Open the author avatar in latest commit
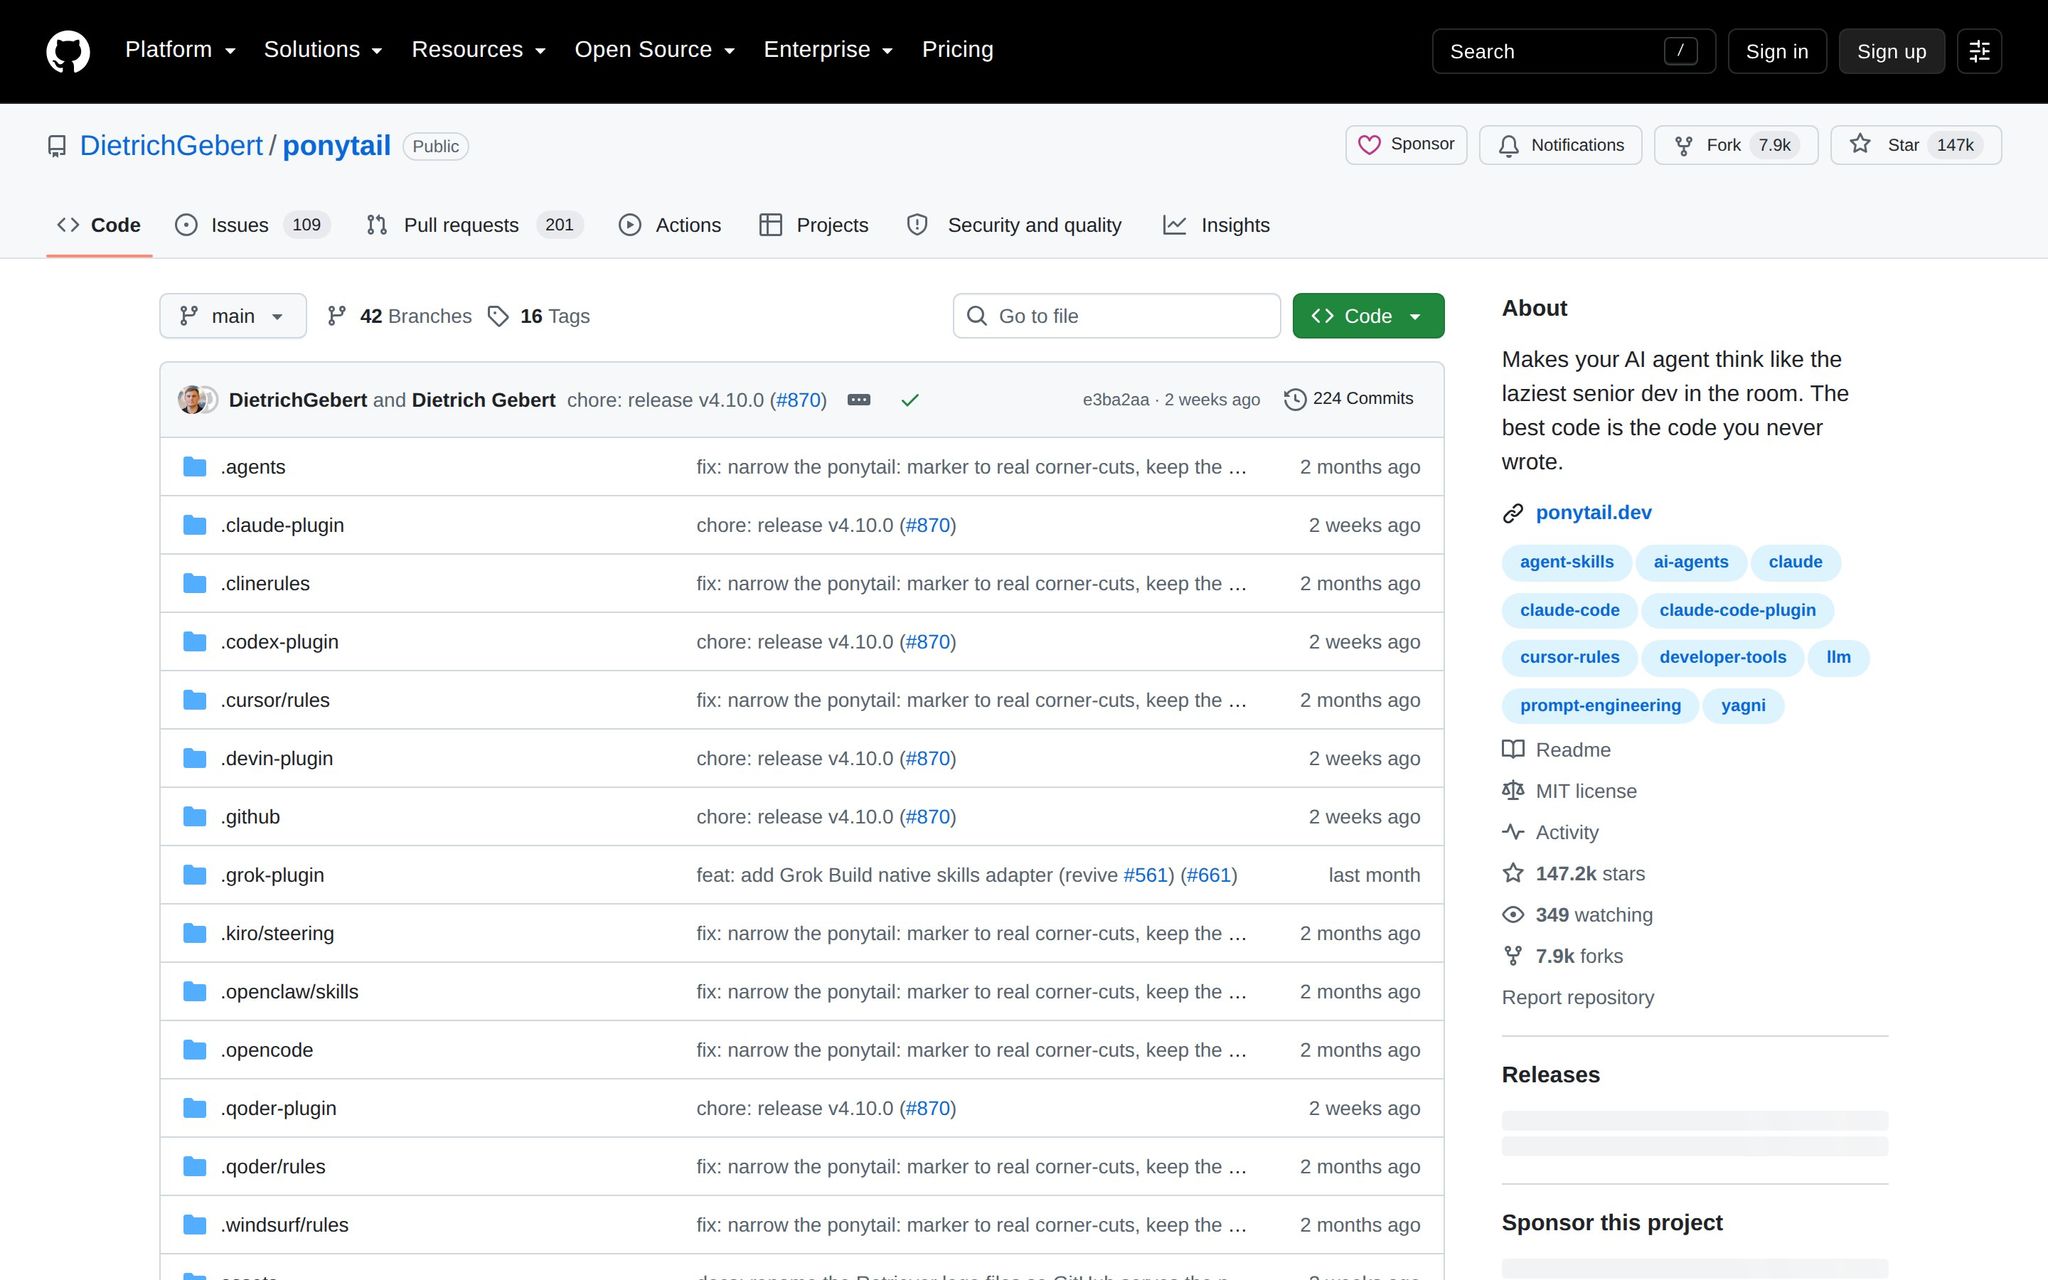This screenshot has height=1280, width=2048. 192,400
